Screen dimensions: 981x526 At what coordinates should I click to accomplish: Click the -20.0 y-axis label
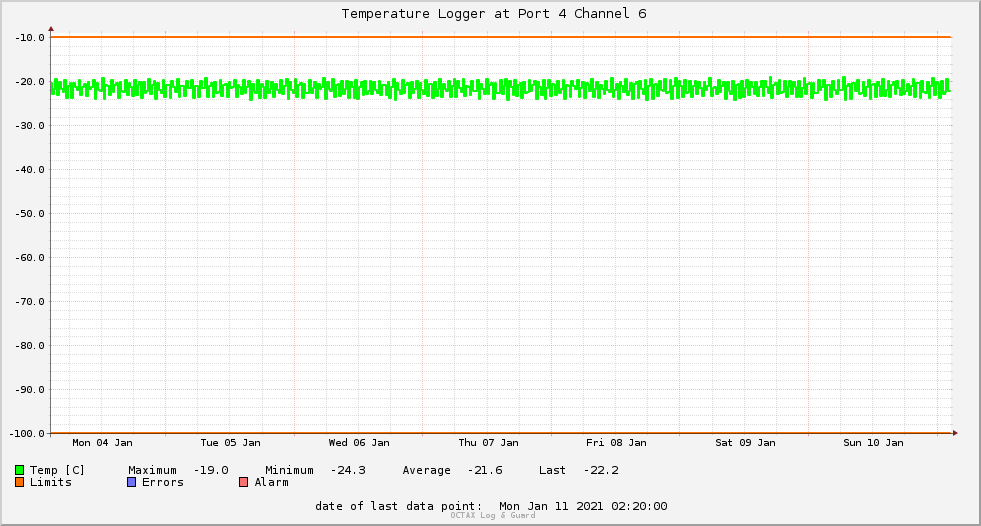click(30, 82)
